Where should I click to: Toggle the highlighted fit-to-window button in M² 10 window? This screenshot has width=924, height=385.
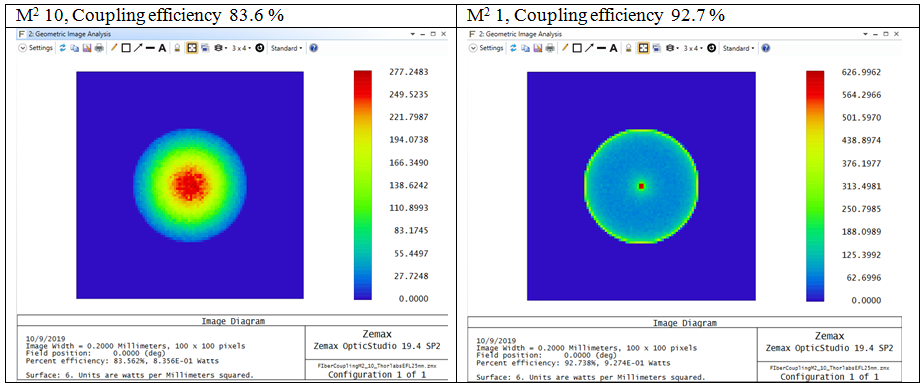click(192, 48)
